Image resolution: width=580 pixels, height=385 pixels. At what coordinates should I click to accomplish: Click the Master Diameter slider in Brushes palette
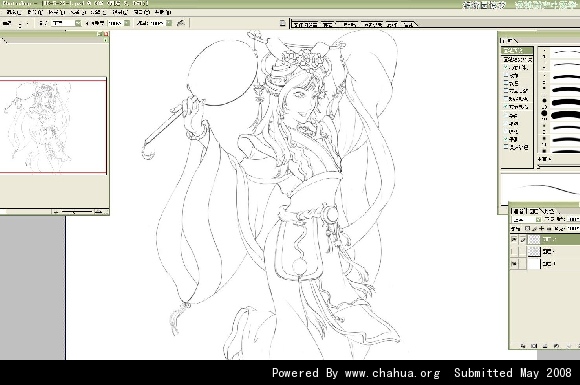pyautogui.click(x=559, y=166)
